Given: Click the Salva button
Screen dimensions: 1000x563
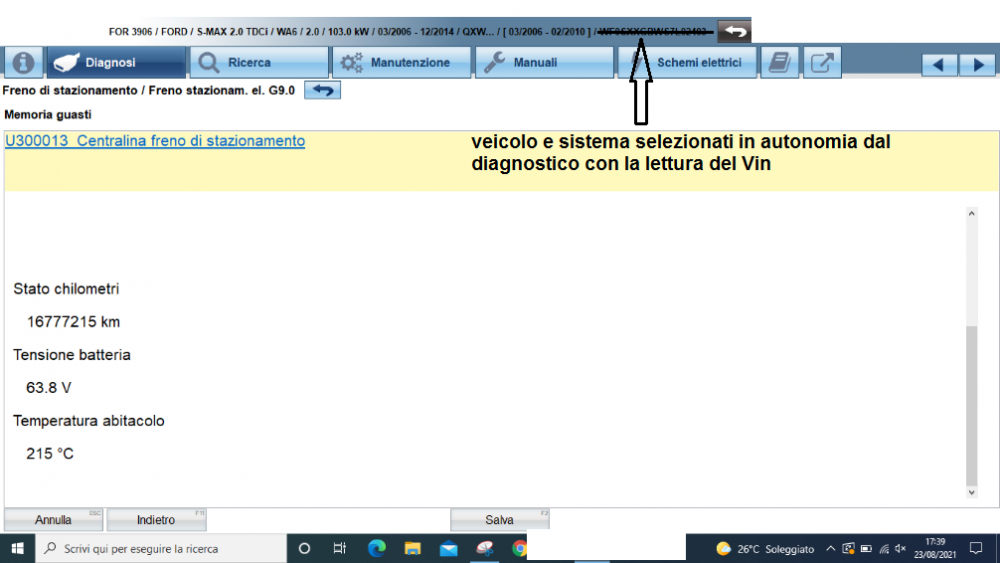Looking at the screenshot, I should pyautogui.click(x=499, y=520).
